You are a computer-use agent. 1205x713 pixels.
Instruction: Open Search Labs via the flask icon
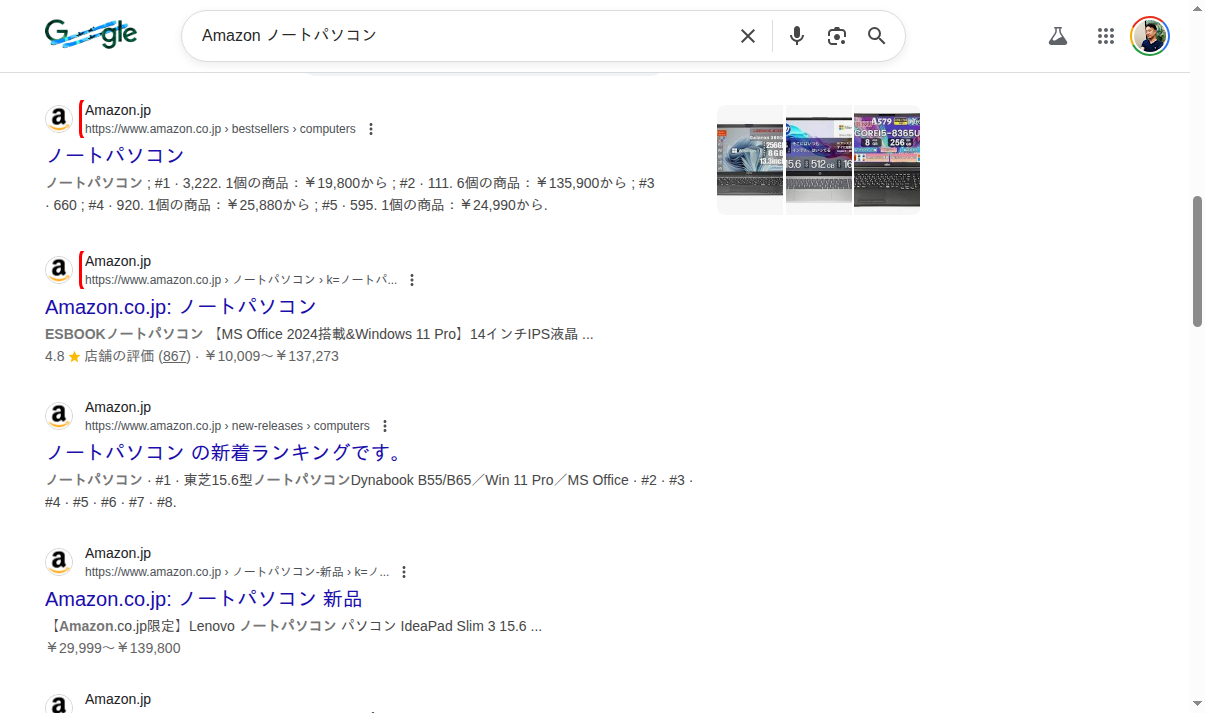pyautogui.click(x=1058, y=35)
